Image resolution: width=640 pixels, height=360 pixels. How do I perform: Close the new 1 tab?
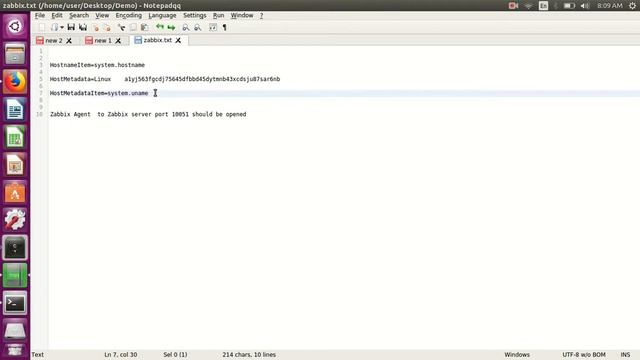click(x=118, y=41)
